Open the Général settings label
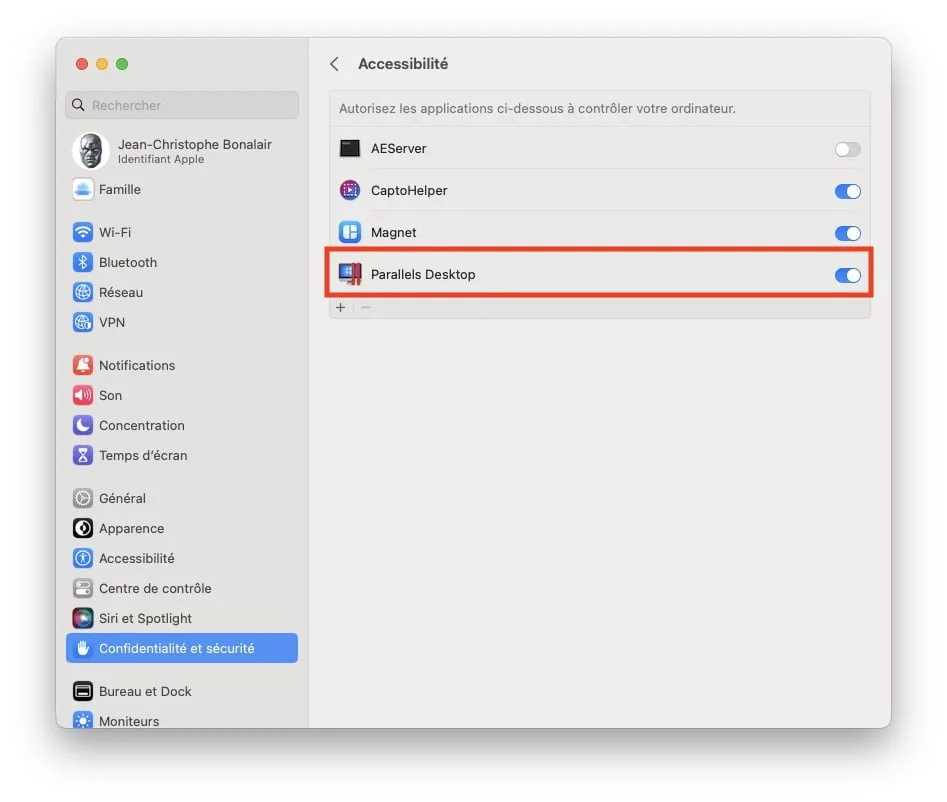The image size is (947, 802). click(x=122, y=498)
